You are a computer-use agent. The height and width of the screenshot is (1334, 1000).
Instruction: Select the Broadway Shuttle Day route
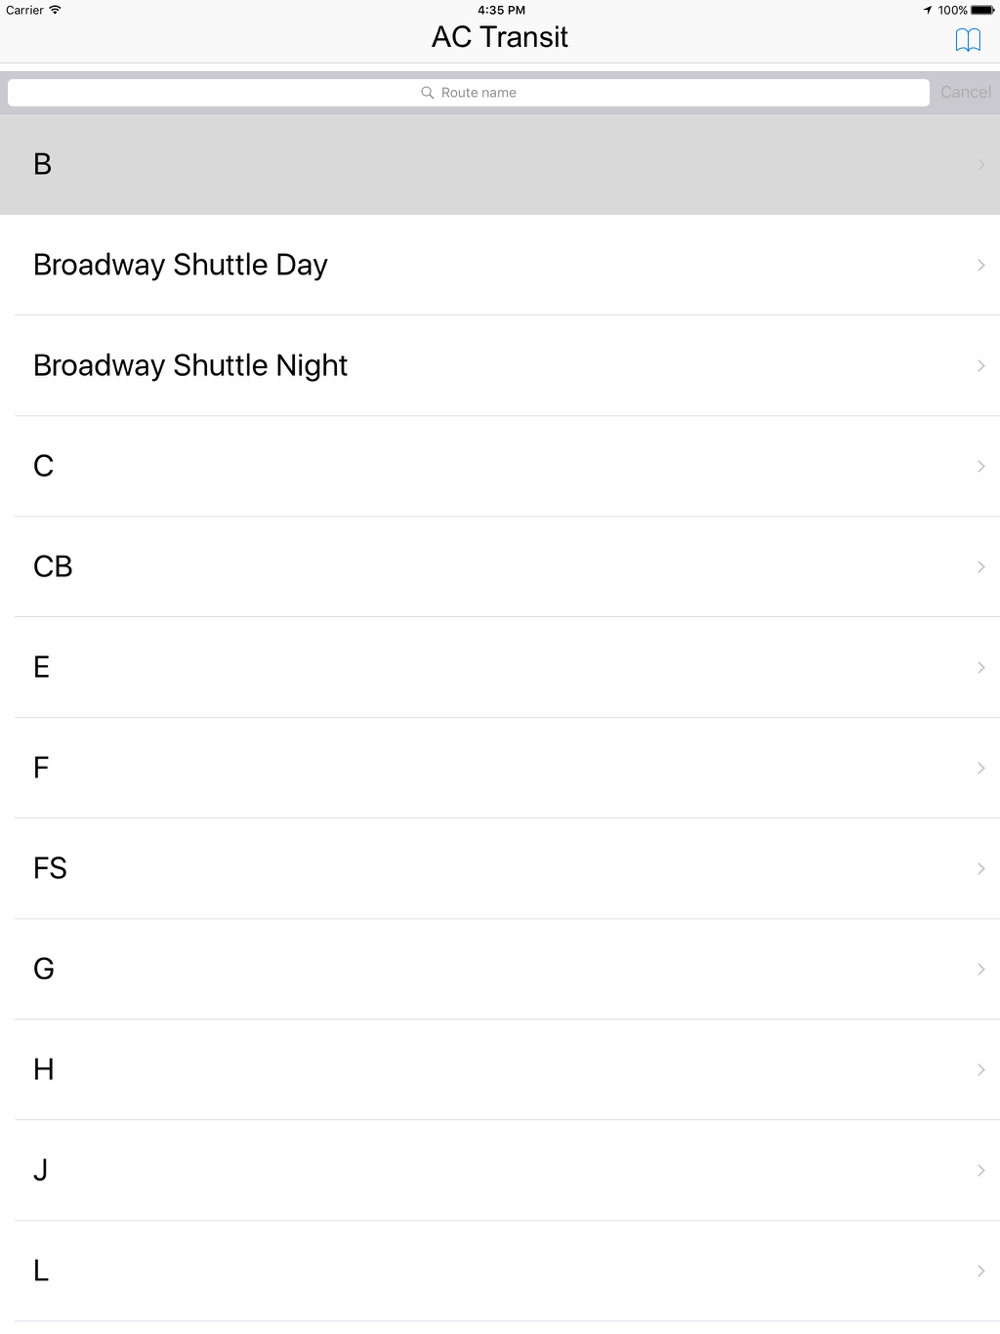tap(500, 265)
